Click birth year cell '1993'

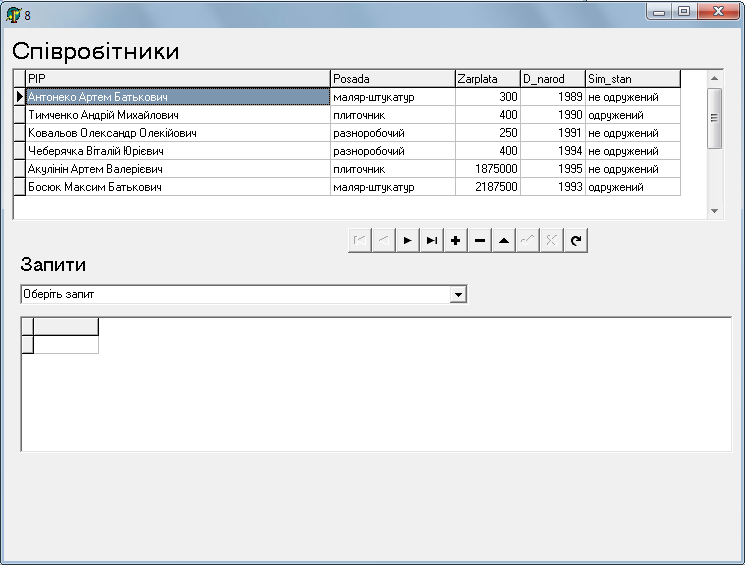pos(553,187)
